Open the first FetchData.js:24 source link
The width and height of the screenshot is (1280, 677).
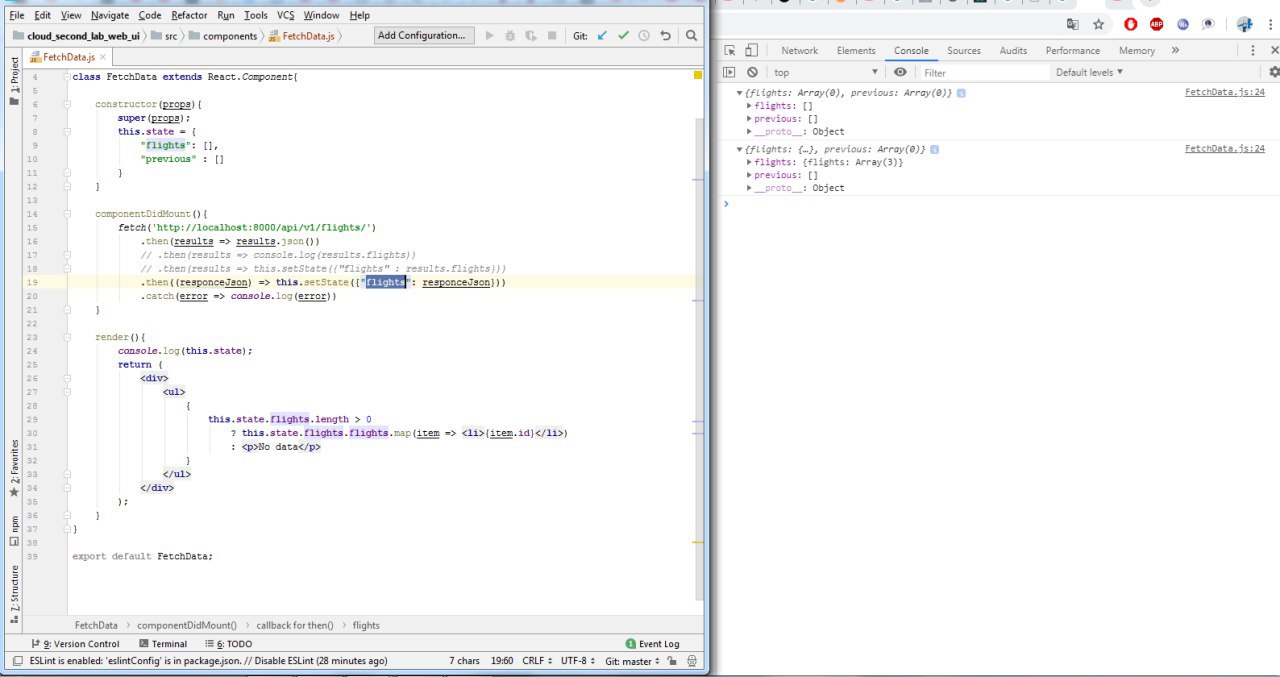coord(1224,92)
